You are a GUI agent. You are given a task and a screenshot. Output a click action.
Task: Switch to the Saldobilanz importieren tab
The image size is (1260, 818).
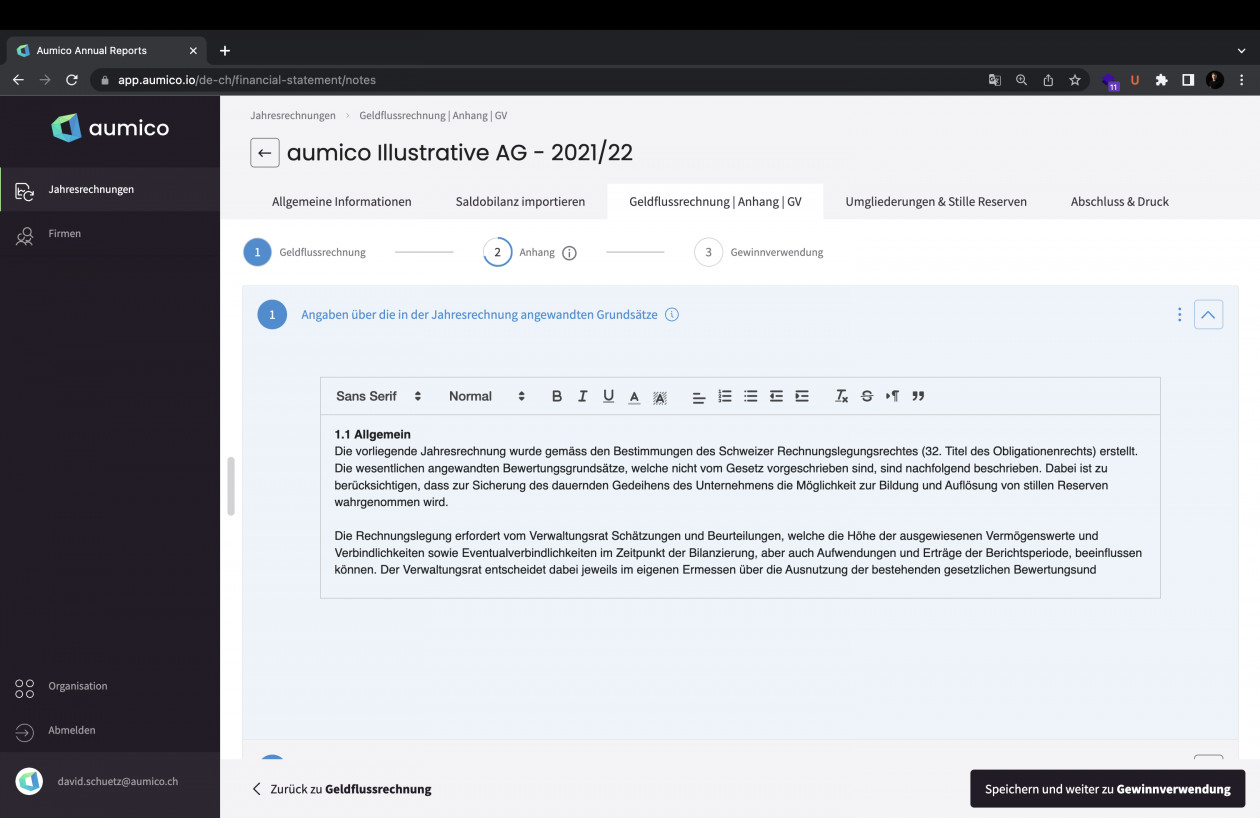coord(520,201)
